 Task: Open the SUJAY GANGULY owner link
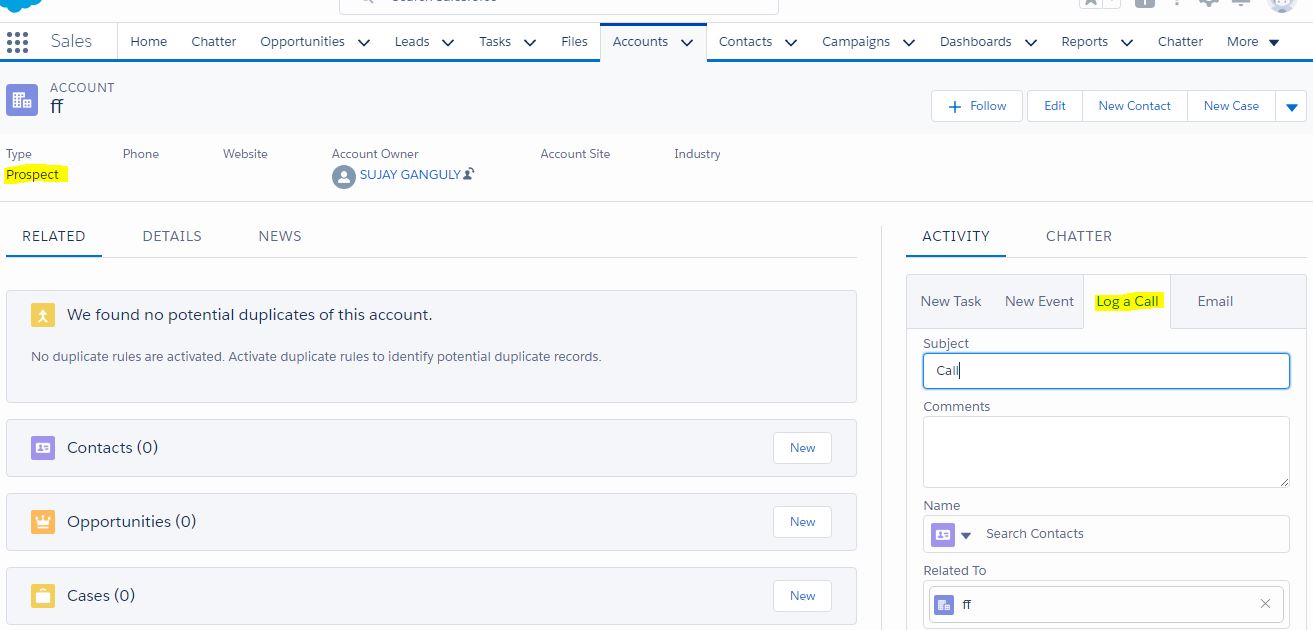(x=410, y=174)
